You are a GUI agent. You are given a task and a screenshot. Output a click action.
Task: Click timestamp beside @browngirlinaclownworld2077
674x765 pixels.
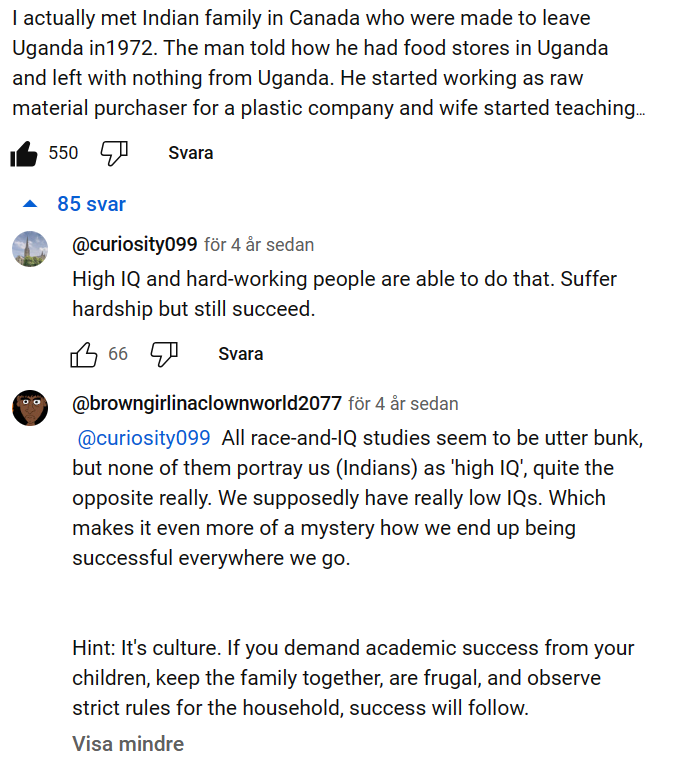click(404, 404)
